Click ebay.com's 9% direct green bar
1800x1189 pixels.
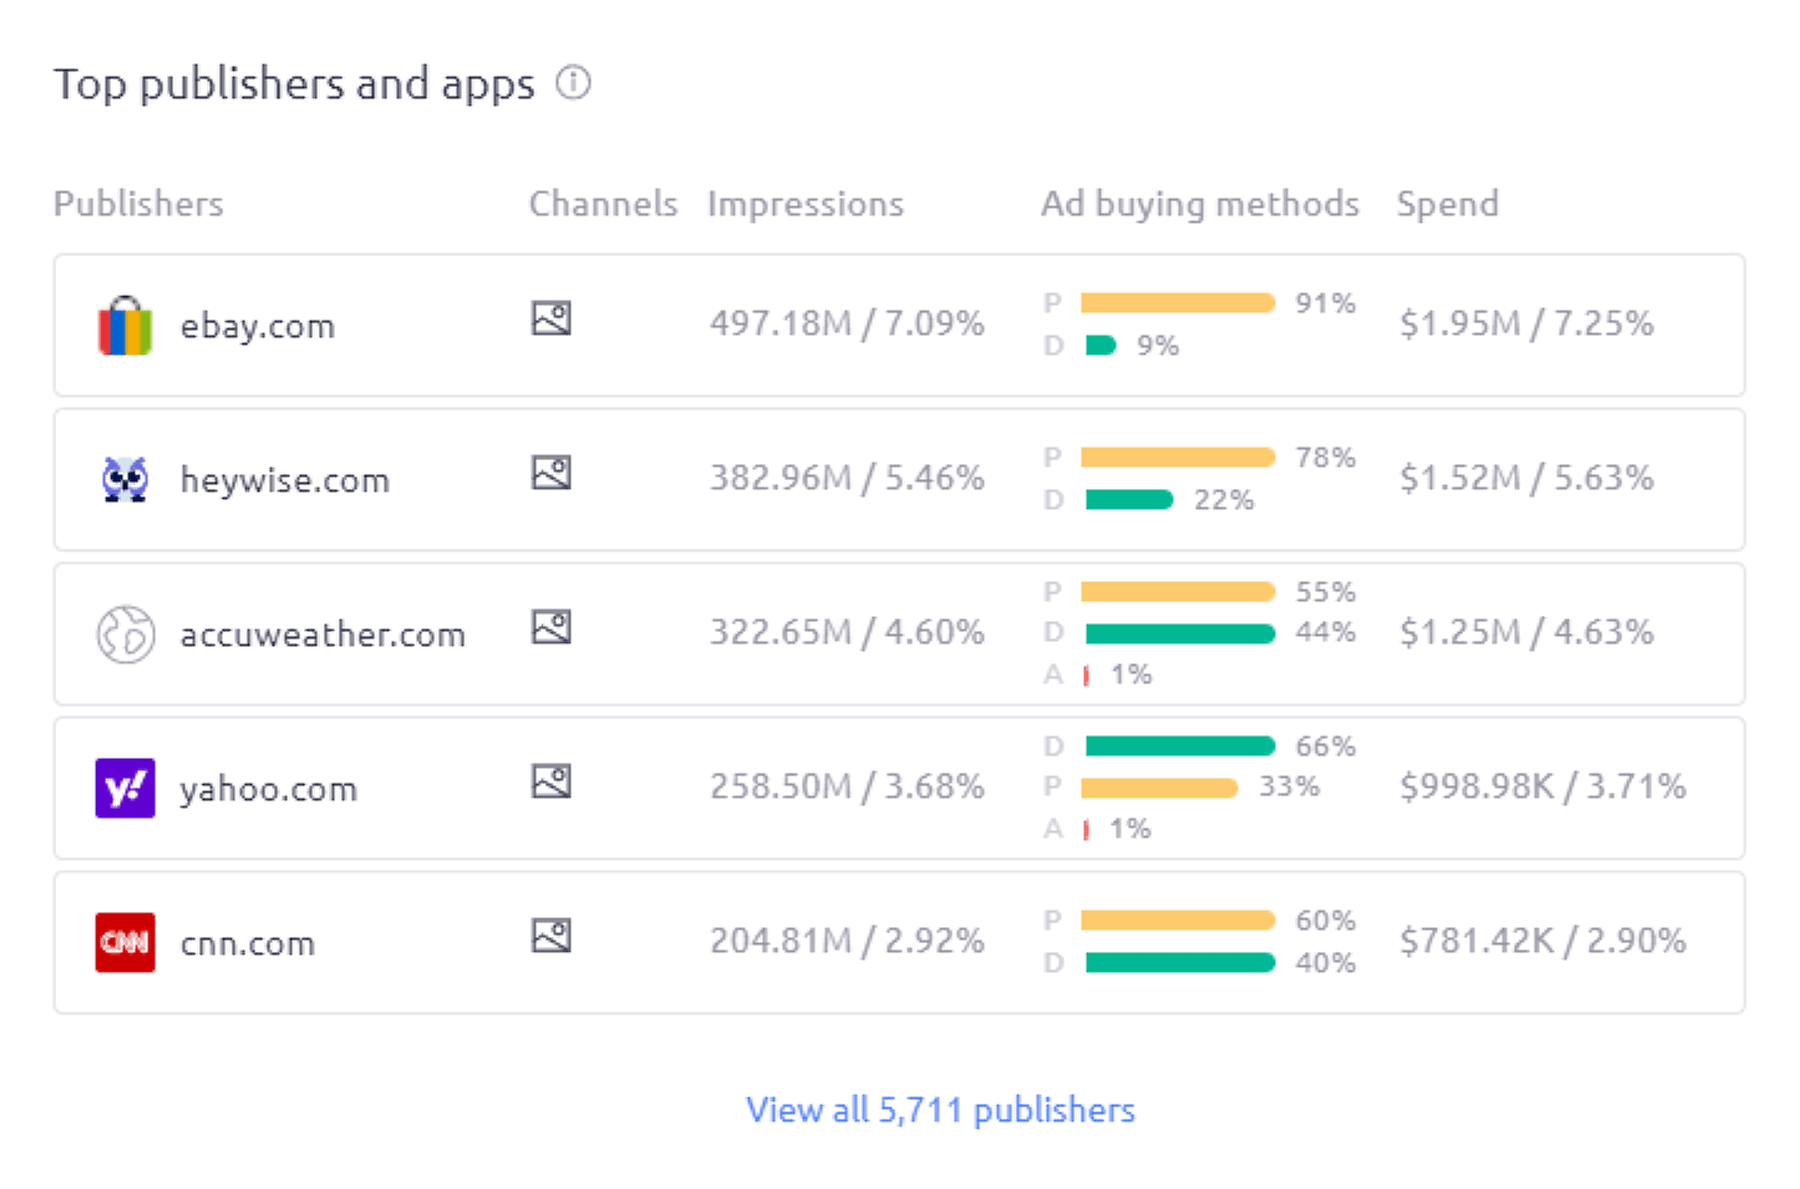(x=1101, y=345)
